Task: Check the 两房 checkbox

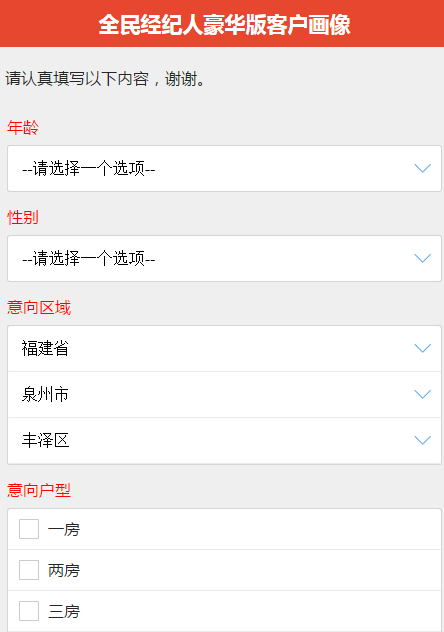Action: pyautogui.click(x=29, y=570)
